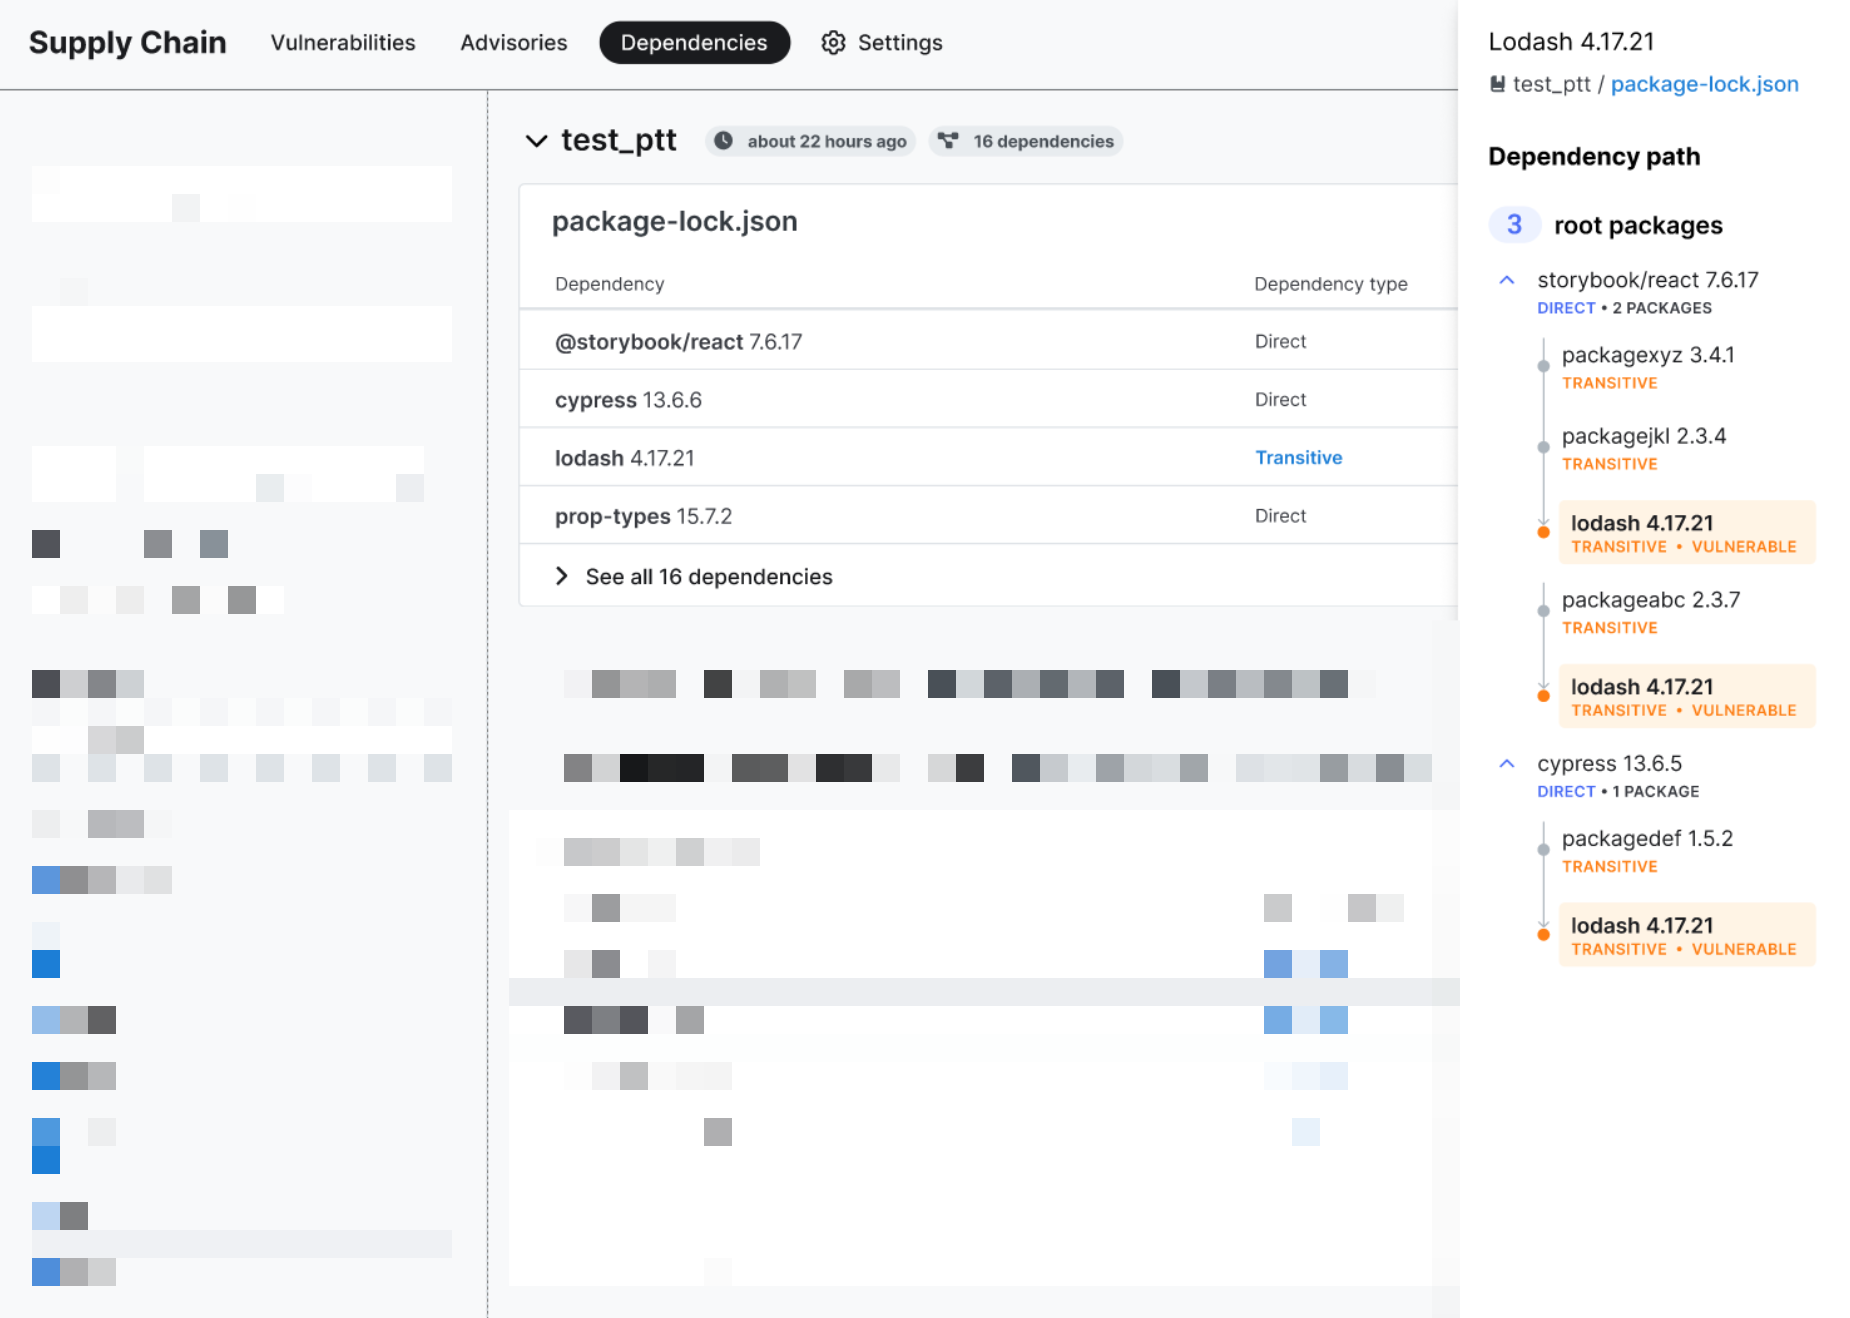This screenshot has width=1850, height=1318.
Task: Select the packageabc 2.3.7 transitive node
Action: coord(1650,600)
